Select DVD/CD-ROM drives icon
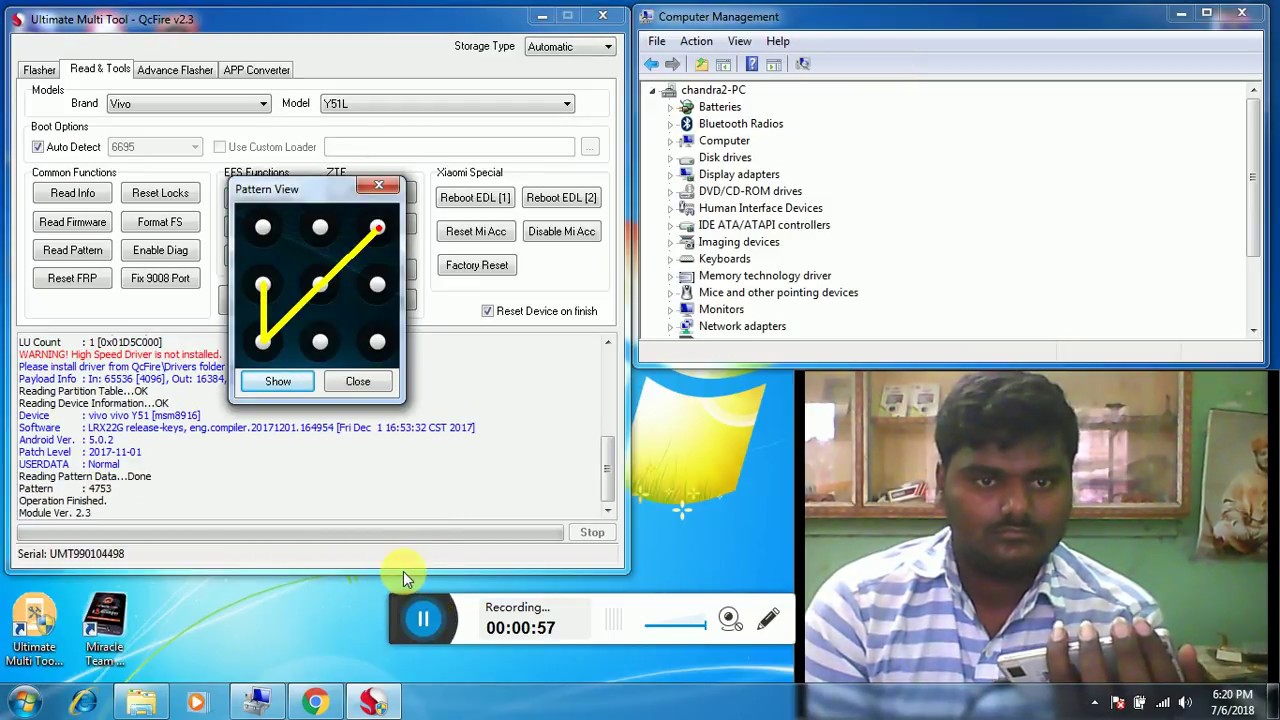The height and width of the screenshot is (720, 1280). point(687,191)
